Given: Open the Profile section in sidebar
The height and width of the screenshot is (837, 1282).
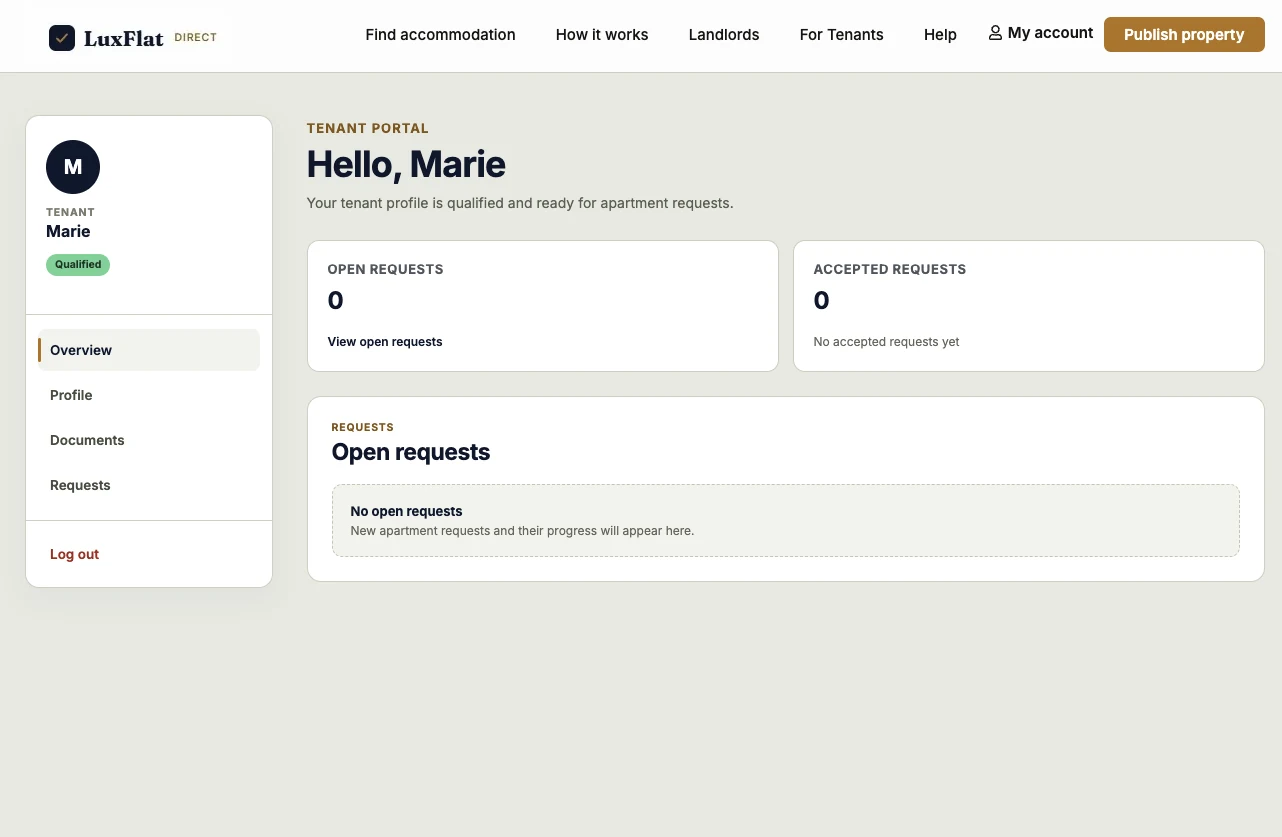Looking at the screenshot, I should [149, 395].
